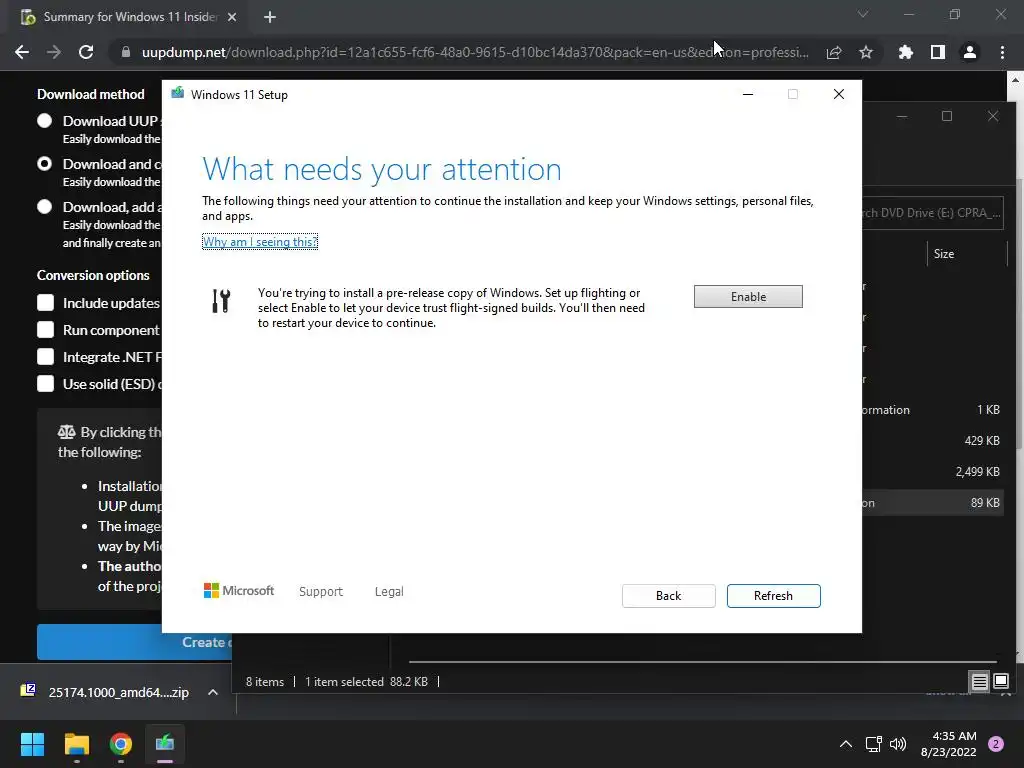Open the clock showing 4:35 AM 8/23/2022
The width and height of the screenshot is (1024, 768).
[x=948, y=744]
